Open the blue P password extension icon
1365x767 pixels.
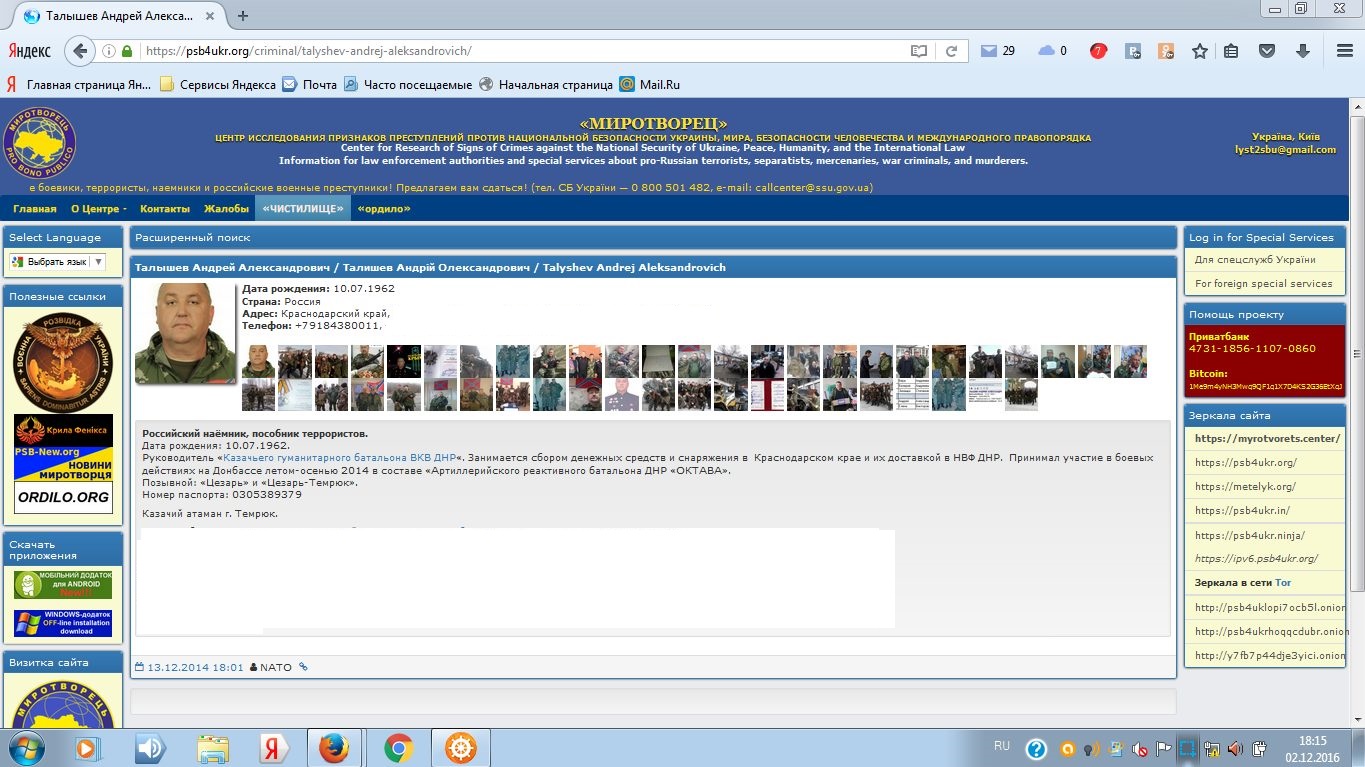[x=1133, y=51]
